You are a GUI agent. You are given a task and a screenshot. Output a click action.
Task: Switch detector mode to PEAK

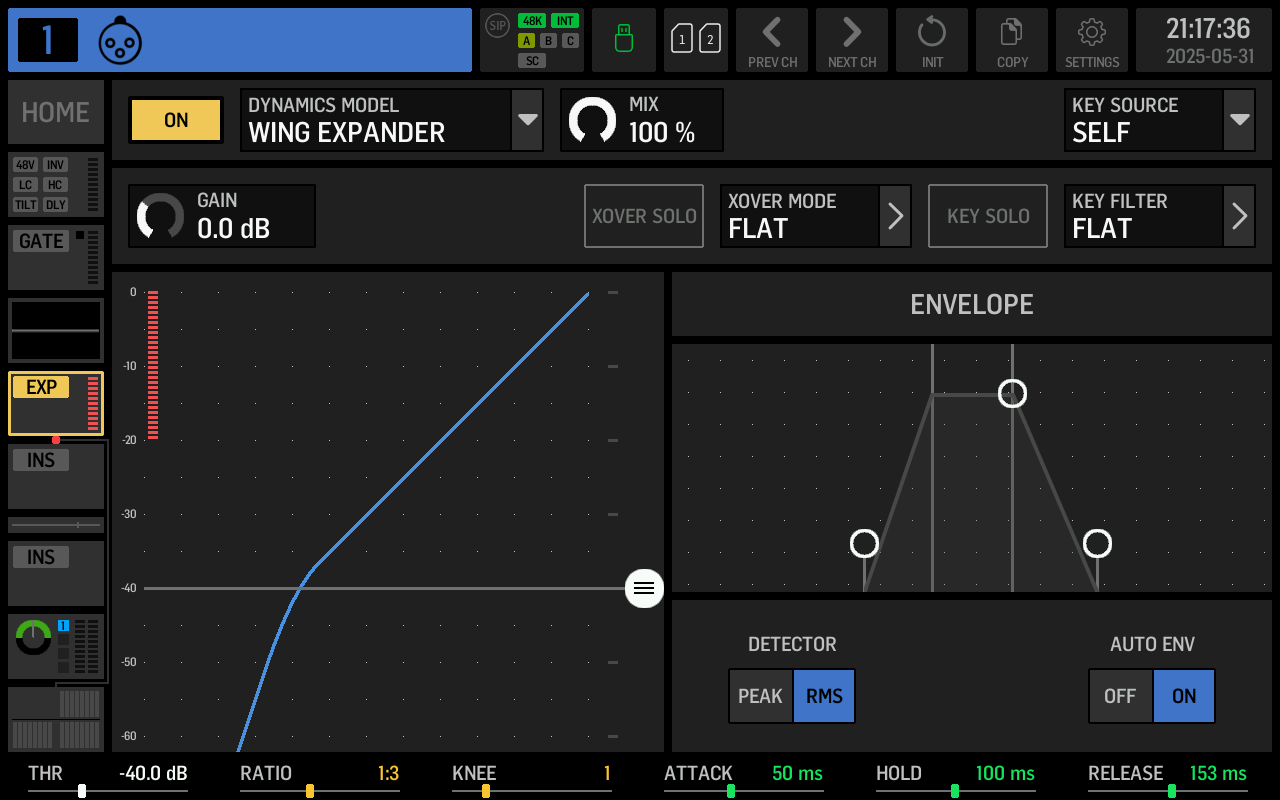(x=760, y=696)
